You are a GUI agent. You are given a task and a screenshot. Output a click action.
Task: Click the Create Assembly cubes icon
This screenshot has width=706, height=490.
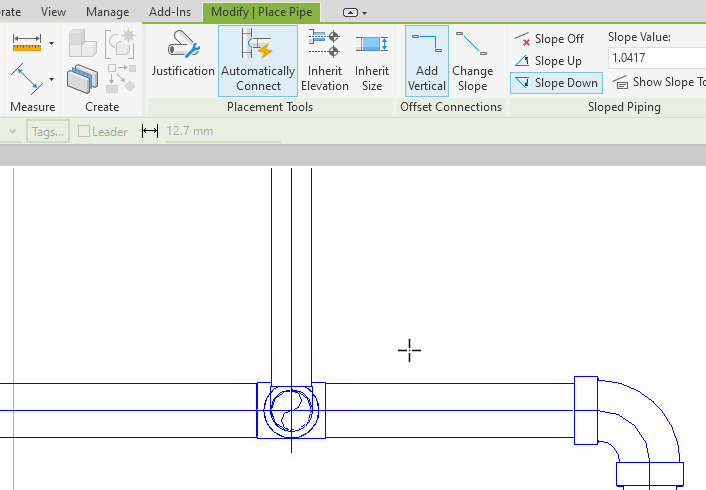[82, 43]
